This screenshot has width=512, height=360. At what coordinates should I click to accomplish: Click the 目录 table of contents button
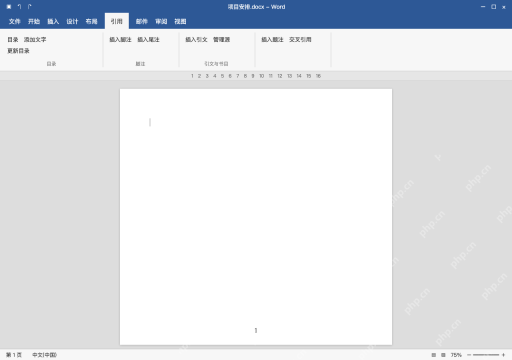[x=13, y=40]
